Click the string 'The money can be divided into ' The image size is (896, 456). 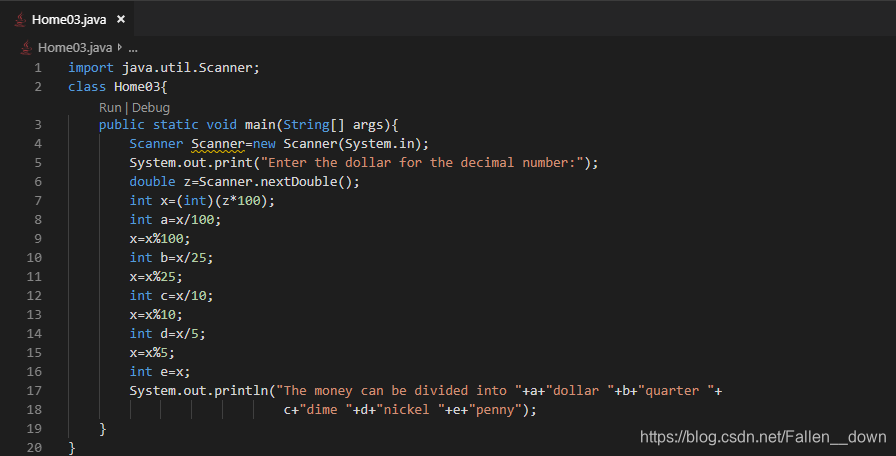point(399,391)
